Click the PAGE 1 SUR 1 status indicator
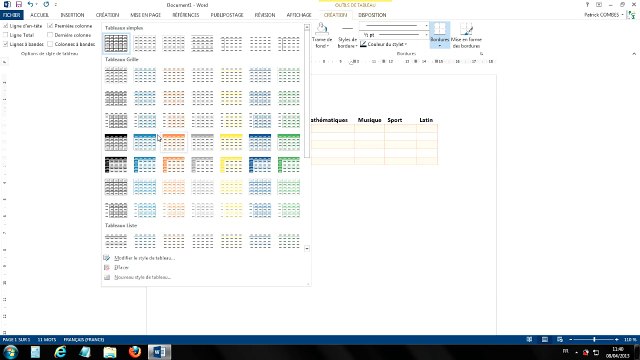The height and width of the screenshot is (360, 640). 16,340
